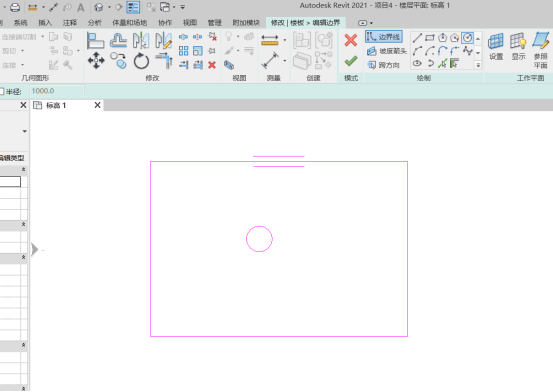Open the 插入 ribbon tab

tap(45, 23)
